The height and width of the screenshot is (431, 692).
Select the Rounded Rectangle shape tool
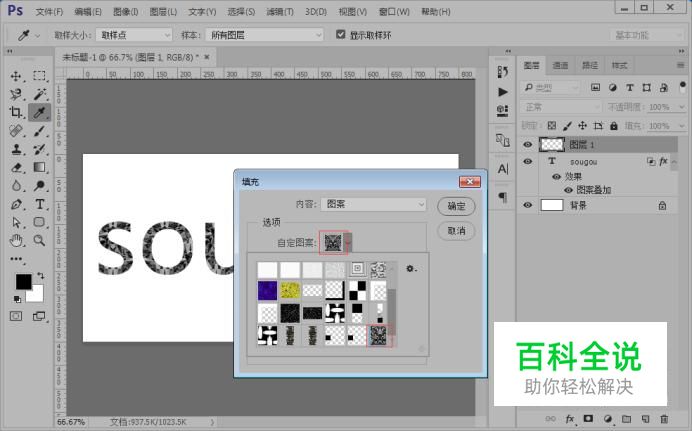pyautogui.click(x=39, y=222)
